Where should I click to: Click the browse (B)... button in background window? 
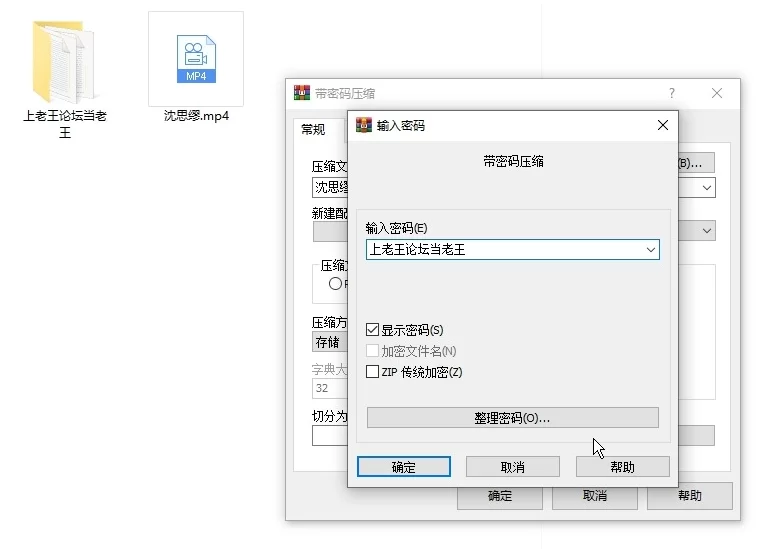(x=696, y=163)
